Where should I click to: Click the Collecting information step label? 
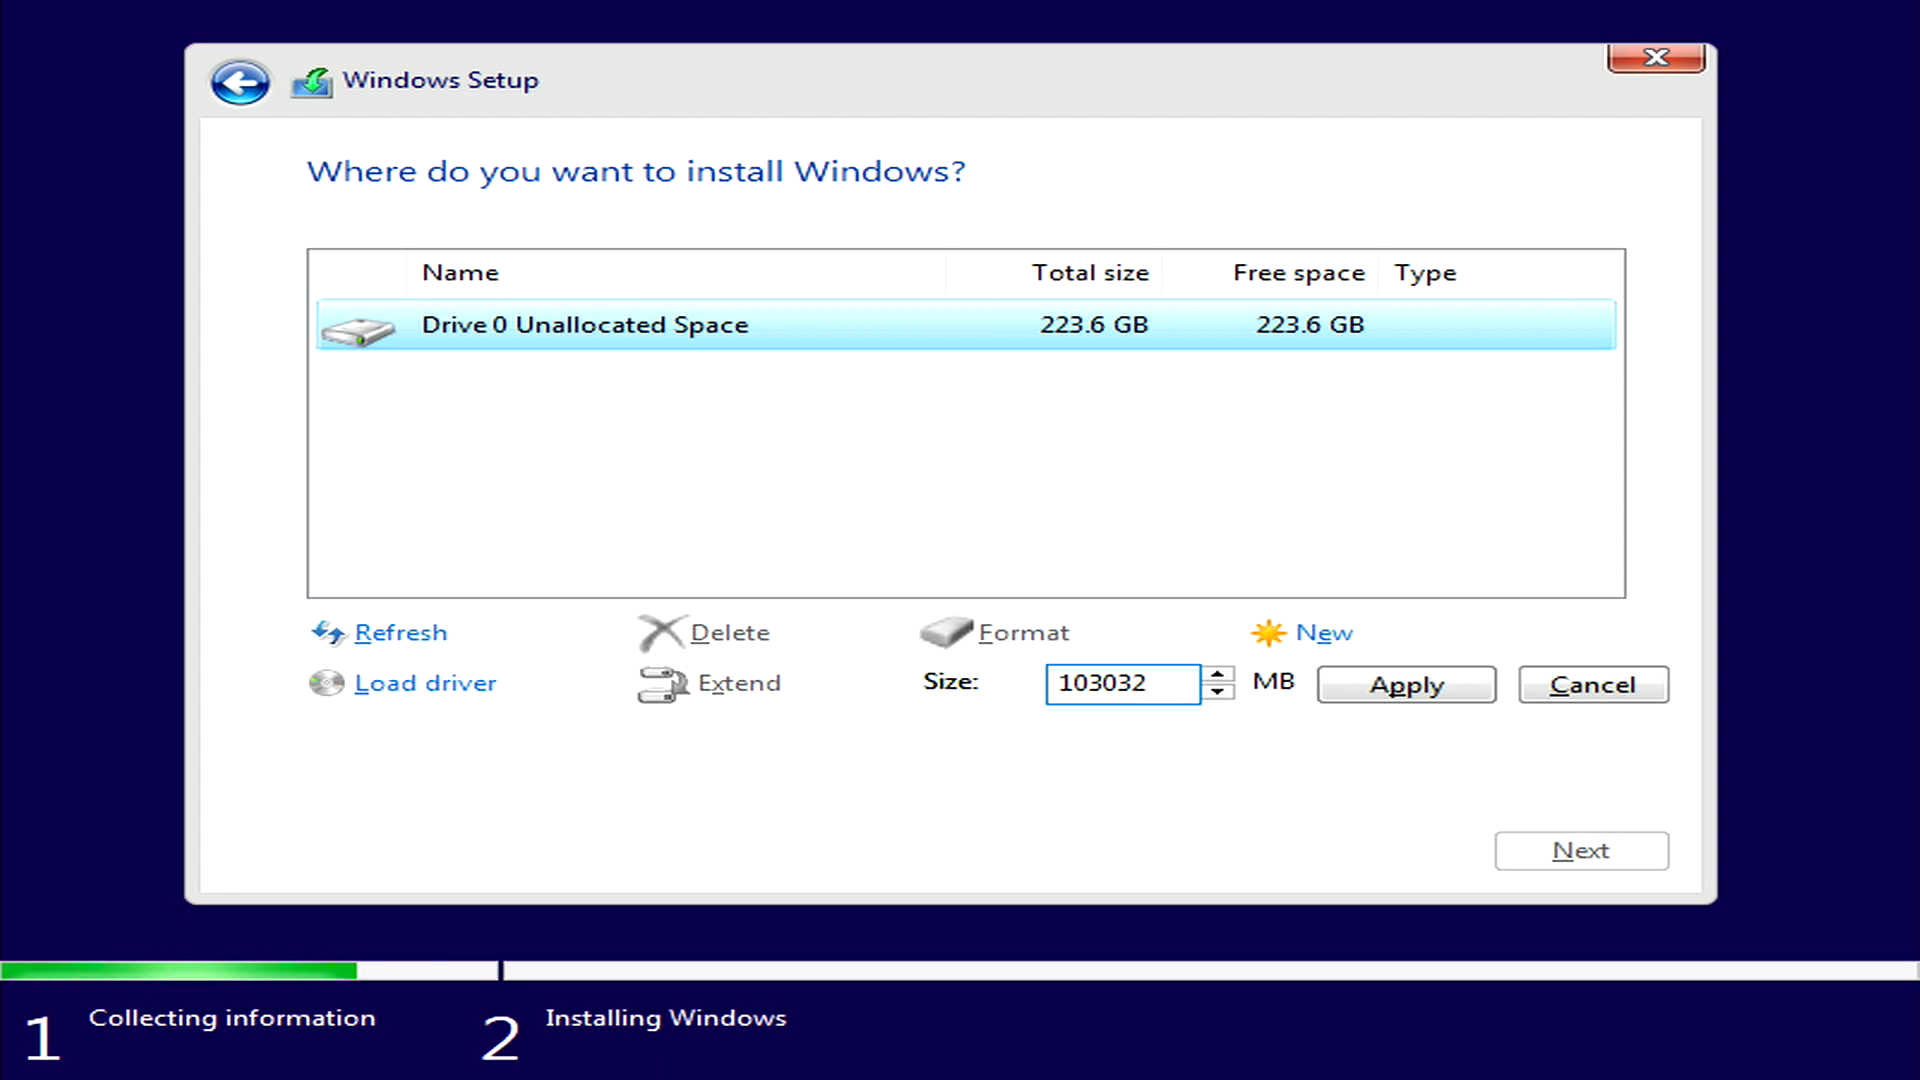point(232,1018)
